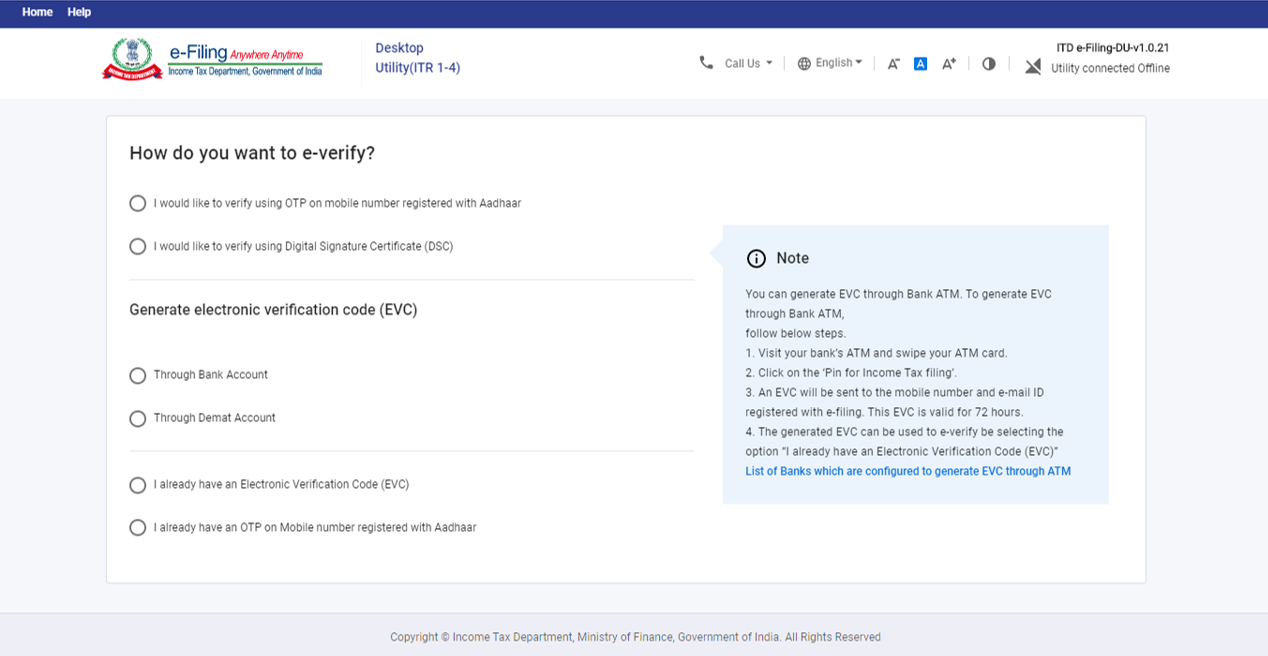Open the English language dropdown
1268x656 pixels.
[x=838, y=63]
